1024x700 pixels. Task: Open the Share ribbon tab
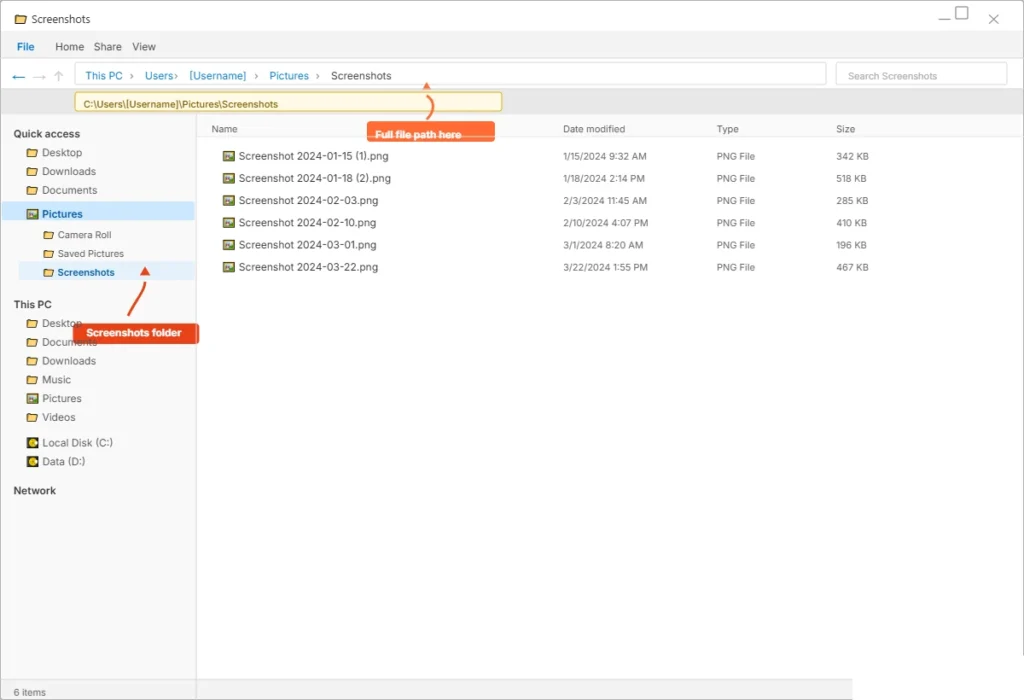[x=107, y=47]
